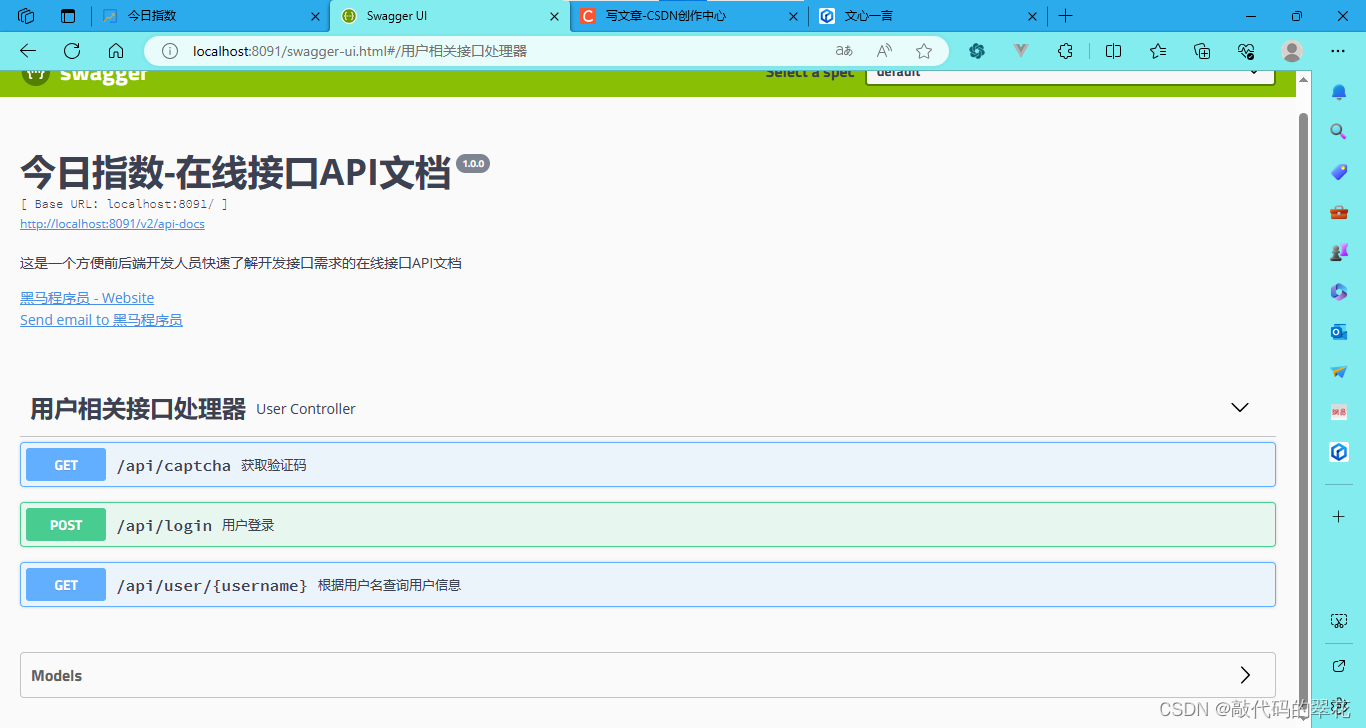1366x728 pixels.
Task: Open the collections panel
Action: pyautogui.click(x=1202, y=51)
